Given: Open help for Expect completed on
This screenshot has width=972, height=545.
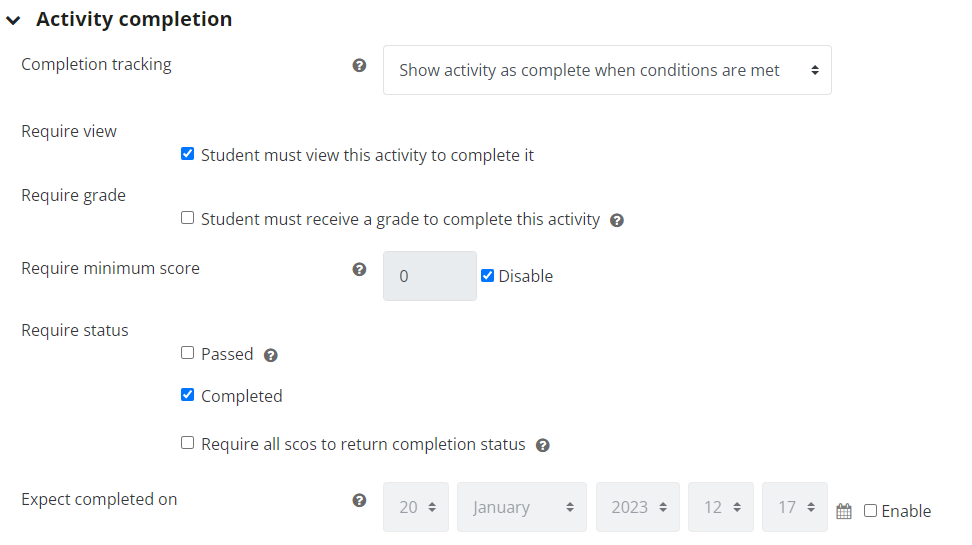Looking at the screenshot, I should coord(359,500).
